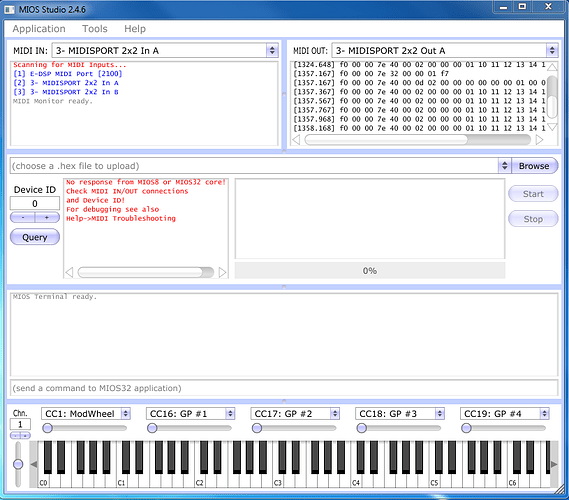The width and height of the screenshot is (569, 500).
Task: Click the CC18 GP #3 slider knob
Action: 362,429
